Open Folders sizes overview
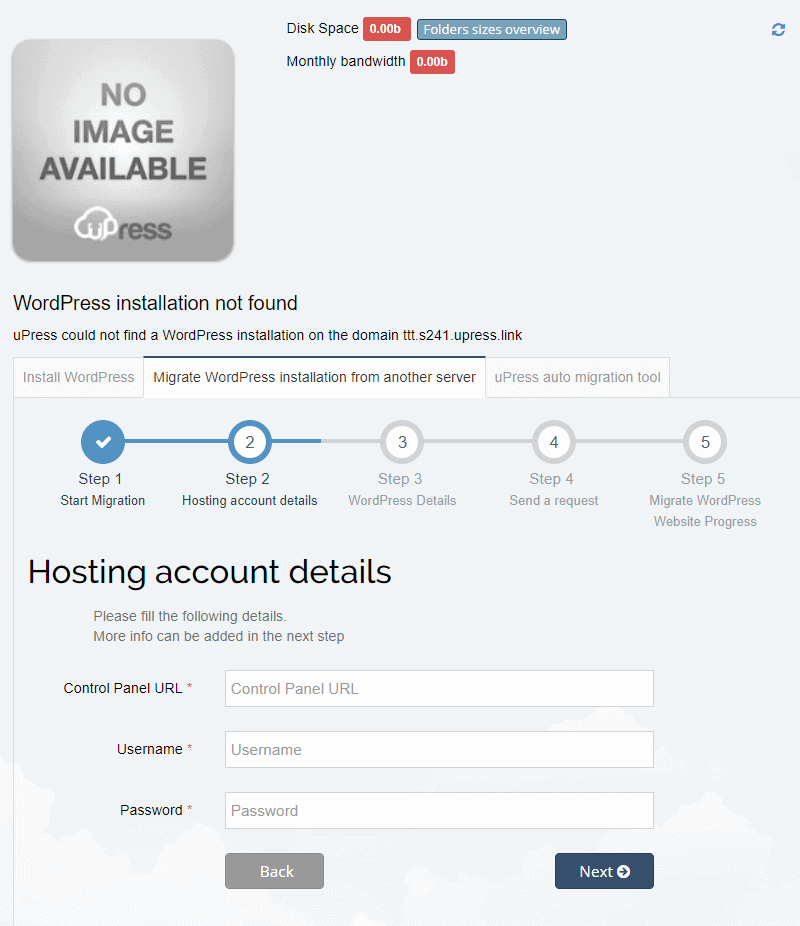Screen dimensions: 800x926 coord(492,30)
